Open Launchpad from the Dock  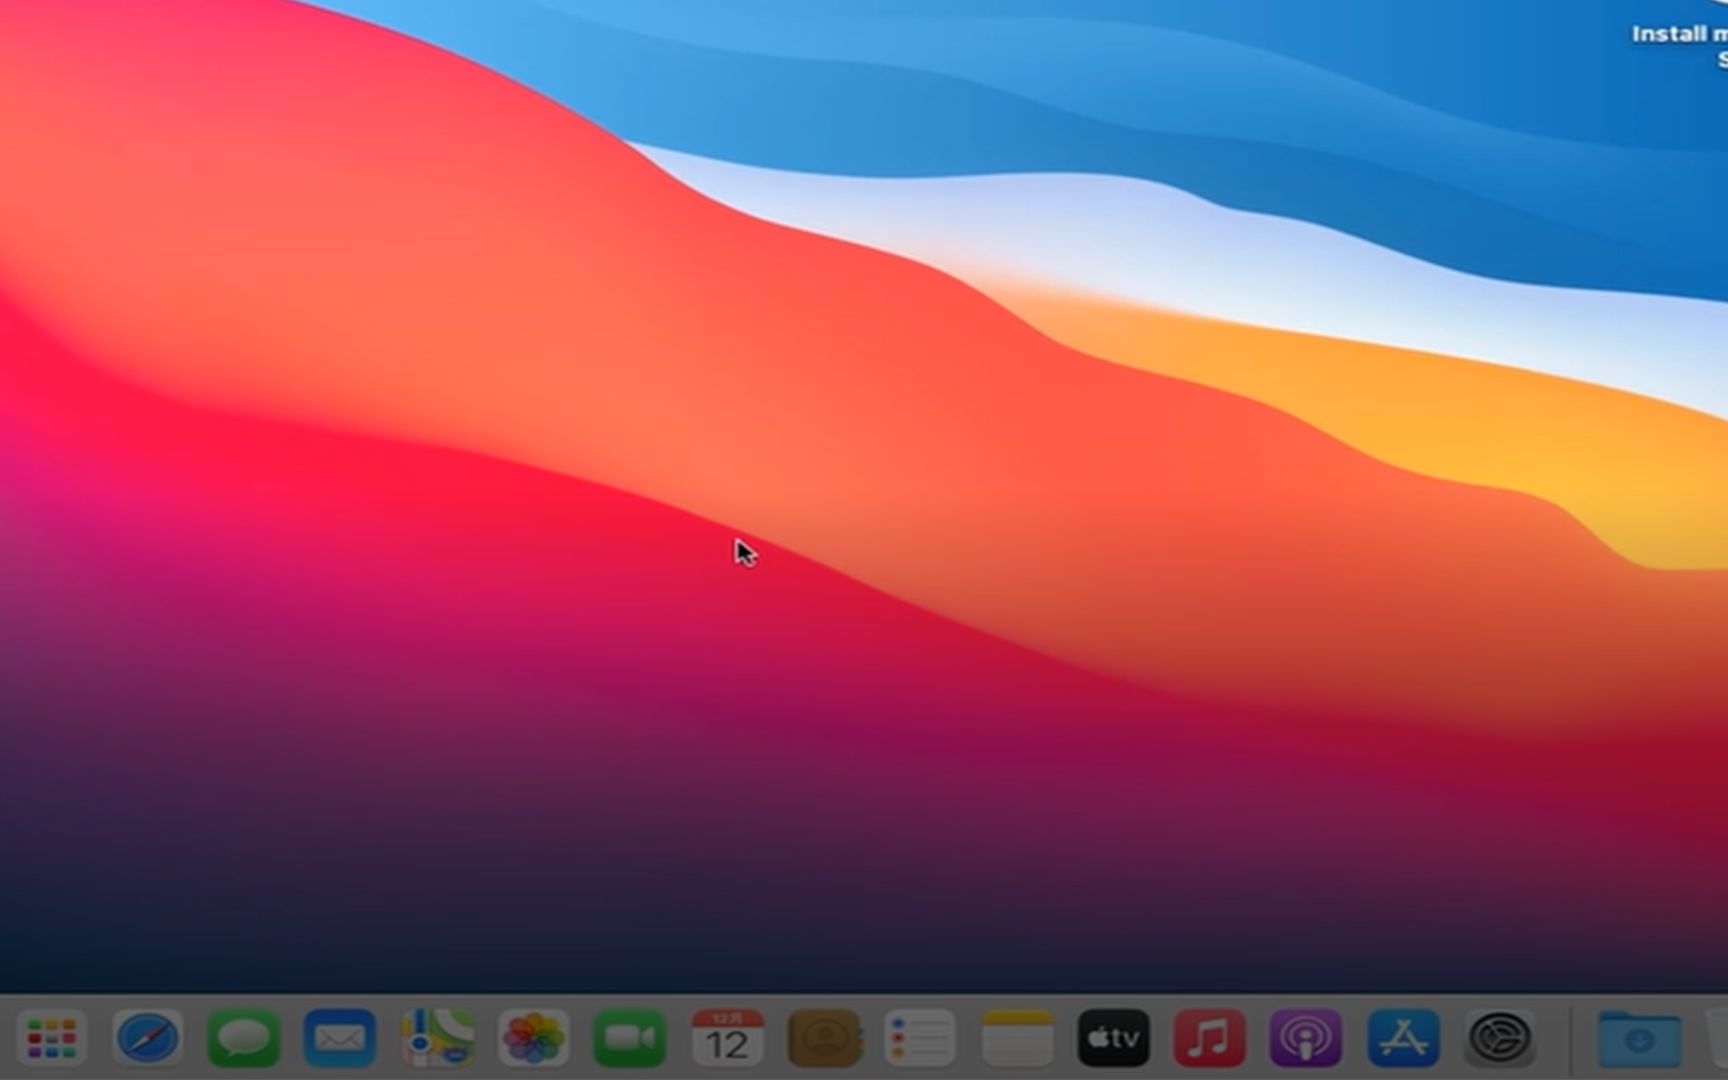[52, 1038]
